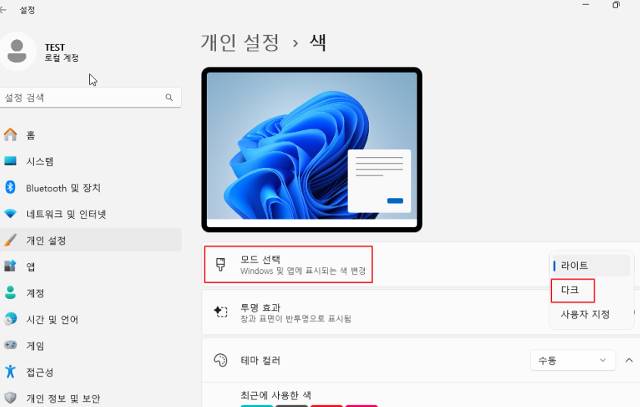Select the 접근성 accessibility icon

10,371
